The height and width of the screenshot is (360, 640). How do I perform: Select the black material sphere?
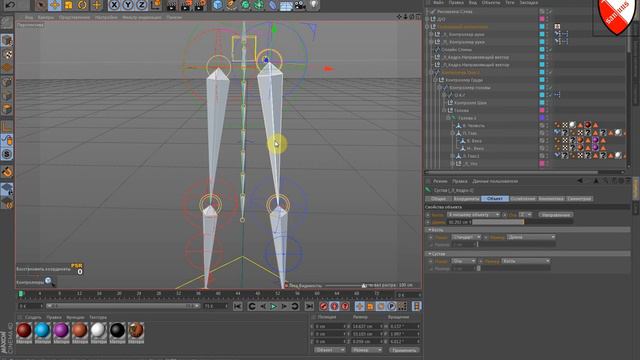[118, 330]
